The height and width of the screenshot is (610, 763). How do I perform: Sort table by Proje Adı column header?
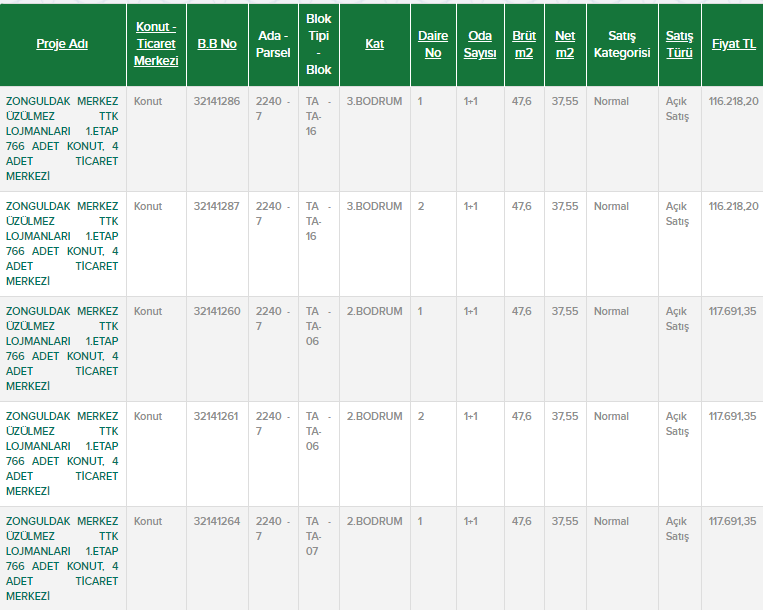62,44
